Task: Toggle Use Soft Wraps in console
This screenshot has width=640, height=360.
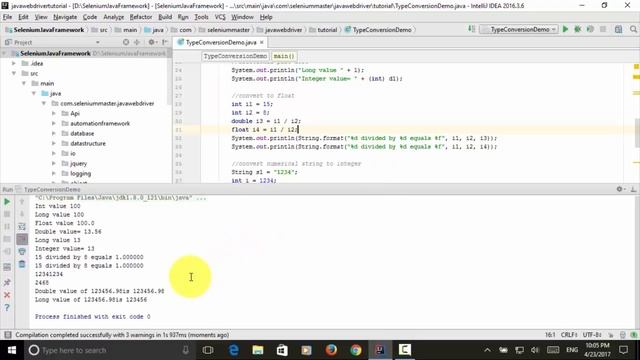Action: (22, 227)
